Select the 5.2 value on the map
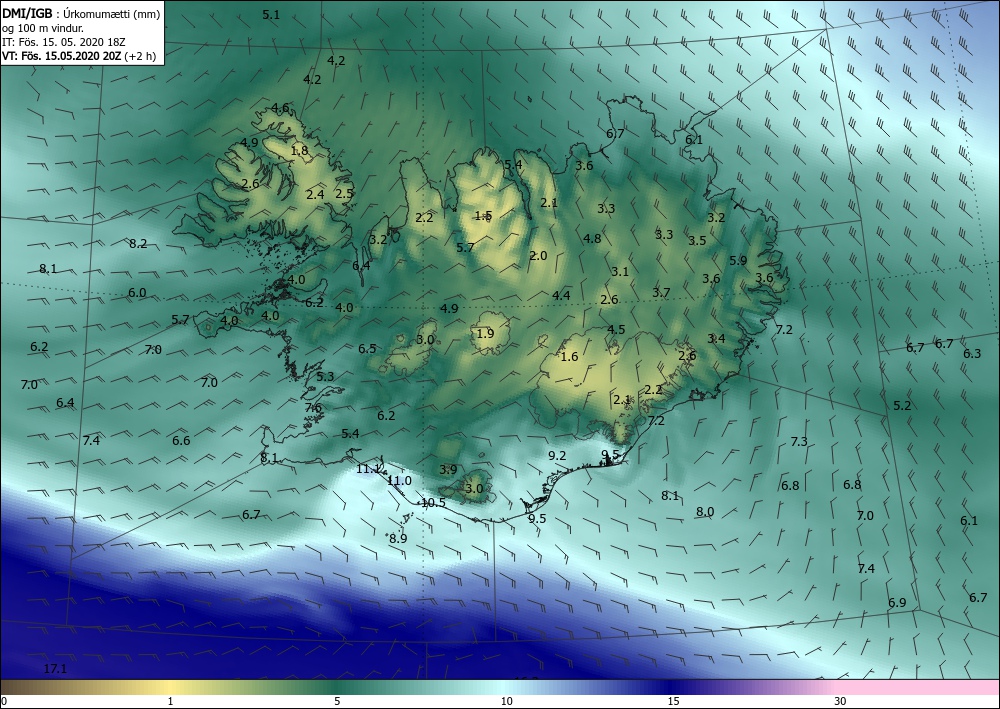This screenshot has width=1000, height=709. coord(902,405)
